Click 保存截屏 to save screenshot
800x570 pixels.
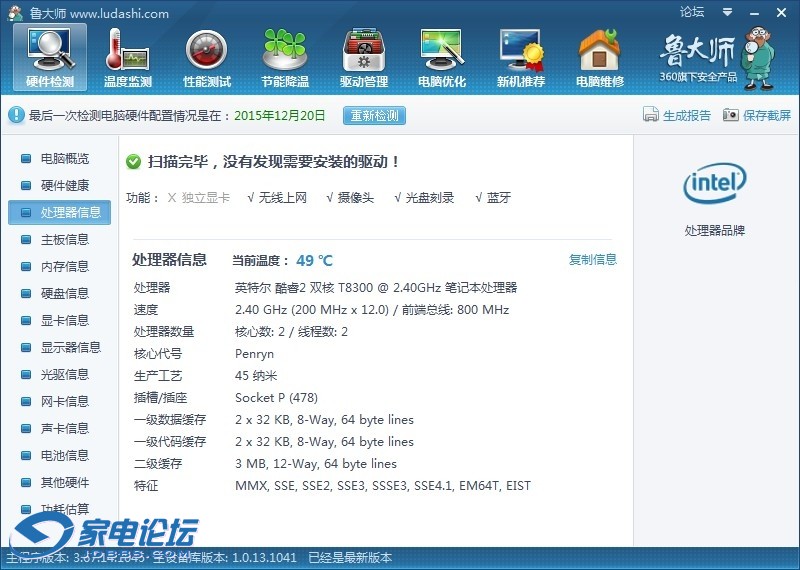coord(757,115)
